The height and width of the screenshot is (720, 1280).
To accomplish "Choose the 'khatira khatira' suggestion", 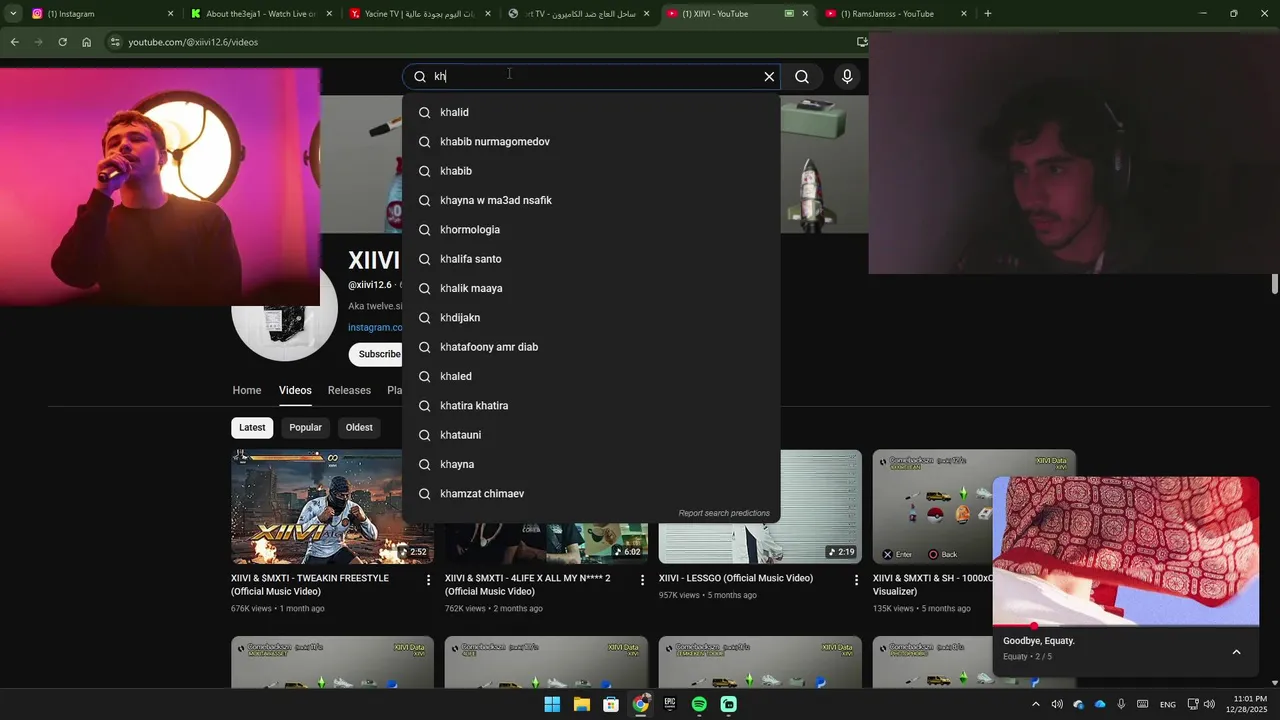I will 591,406.
